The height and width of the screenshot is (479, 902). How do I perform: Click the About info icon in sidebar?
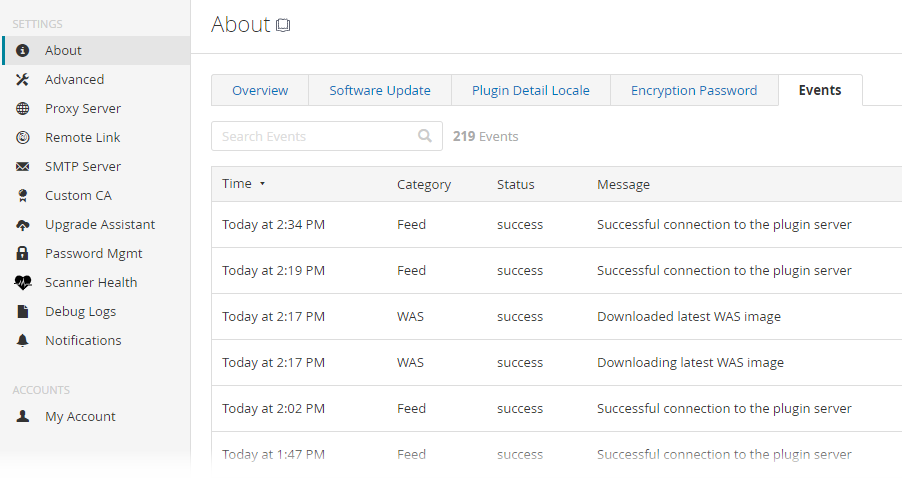(23, 51)
